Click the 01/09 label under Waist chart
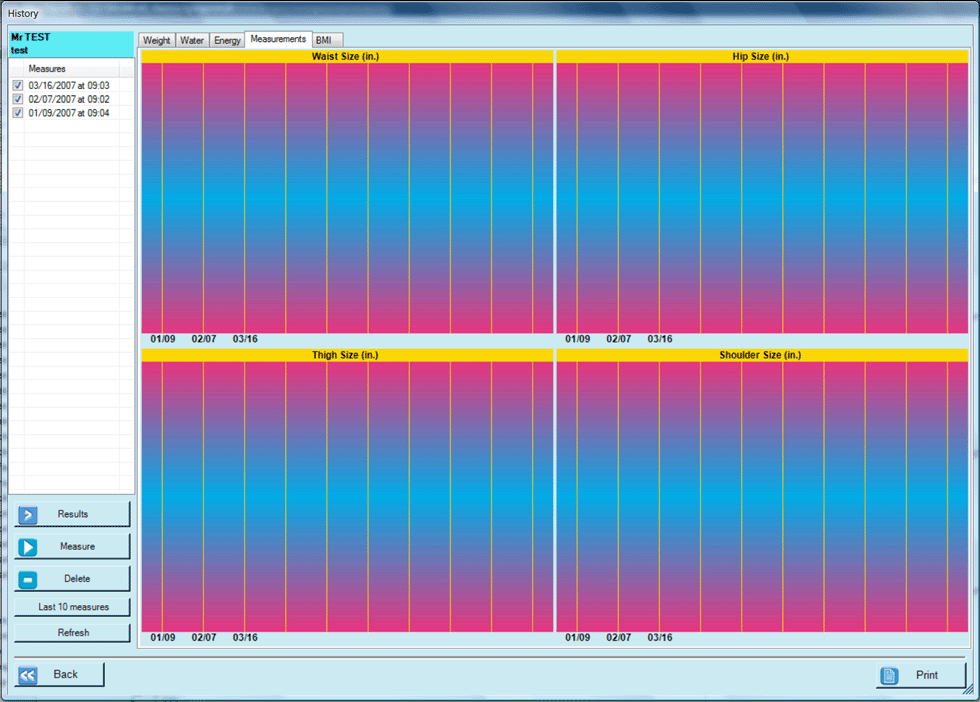Image resolution: width=980 pixels, height=702 pixels. pyautogui.click(x=162, y=339)
